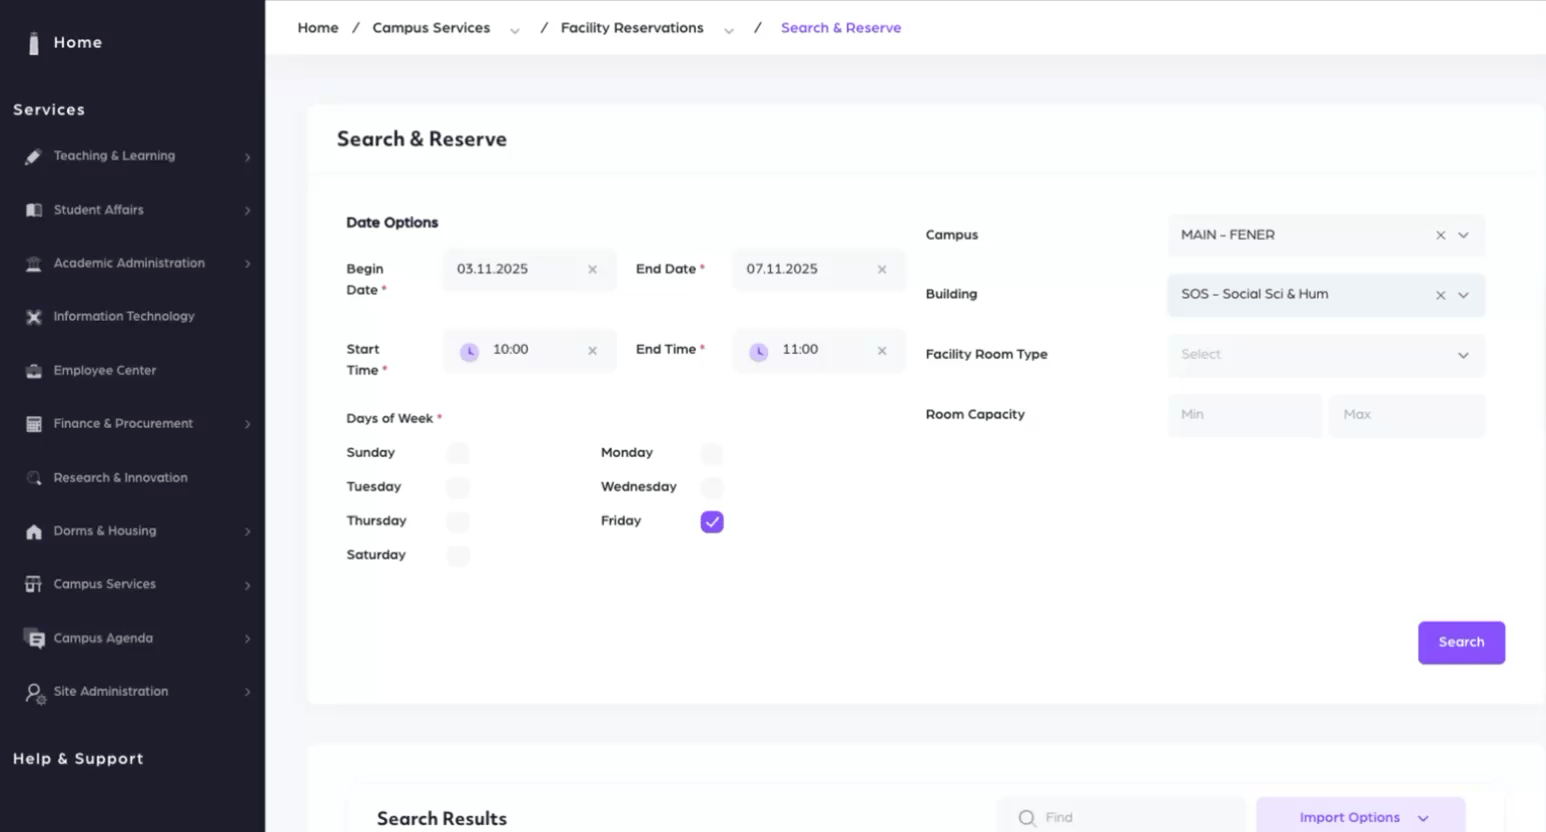Image resolution: width=1546 pixels, height=832 pixels.
Task: Click the search magnifier icon beside Find
Action: point(1026,818)
